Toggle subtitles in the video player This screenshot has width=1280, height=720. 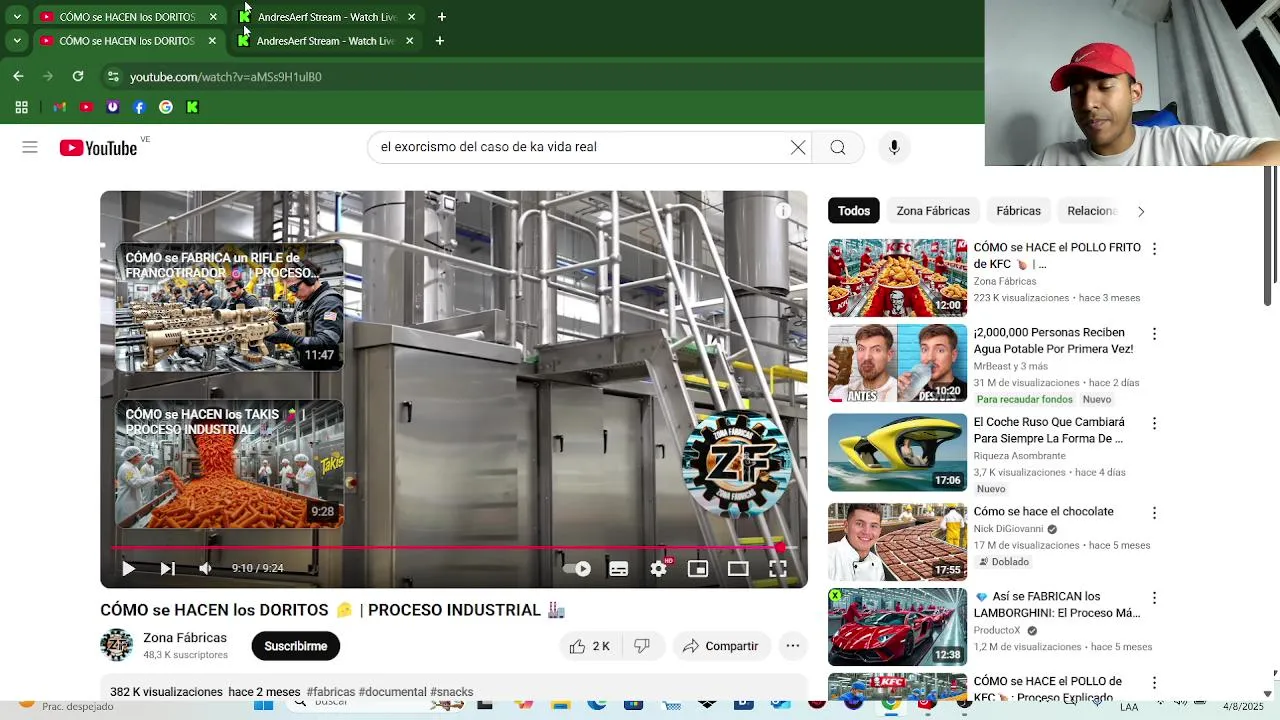point(618,568)
